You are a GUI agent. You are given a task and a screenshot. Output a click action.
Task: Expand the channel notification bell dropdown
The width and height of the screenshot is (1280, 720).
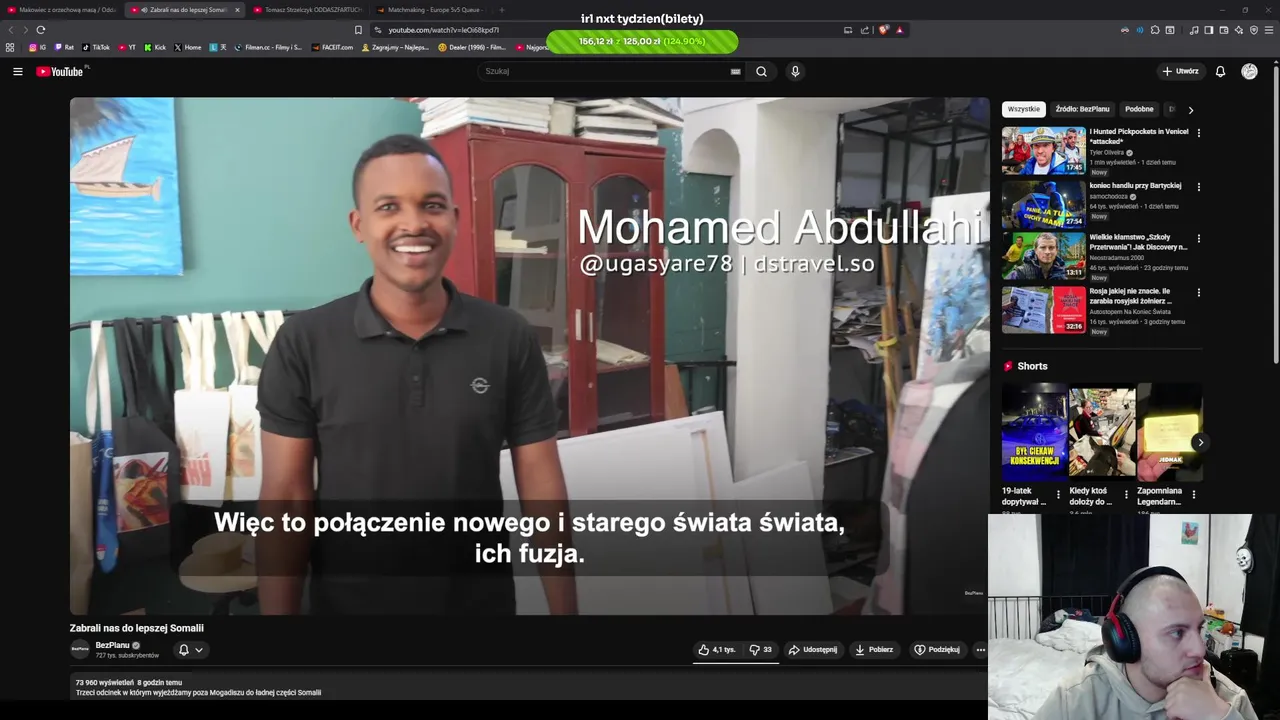190,650
